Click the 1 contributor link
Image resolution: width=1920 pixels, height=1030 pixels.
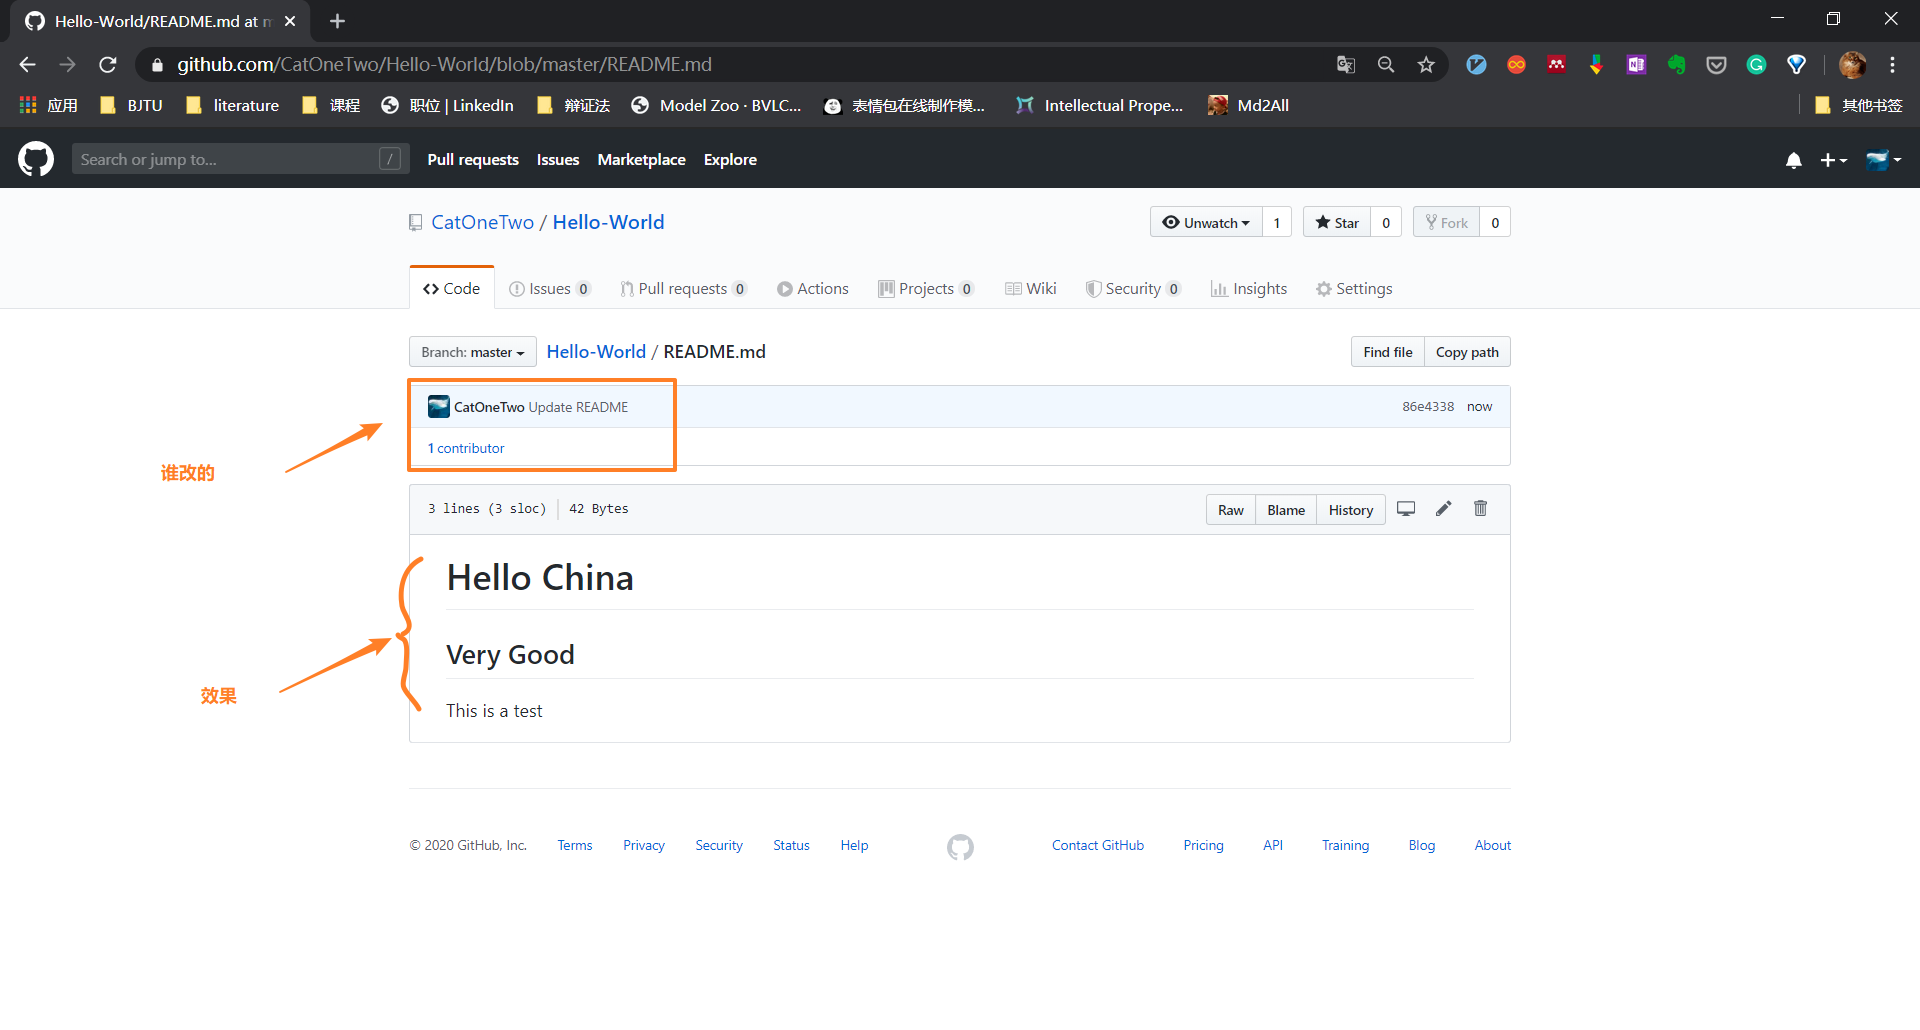point(466,448)
